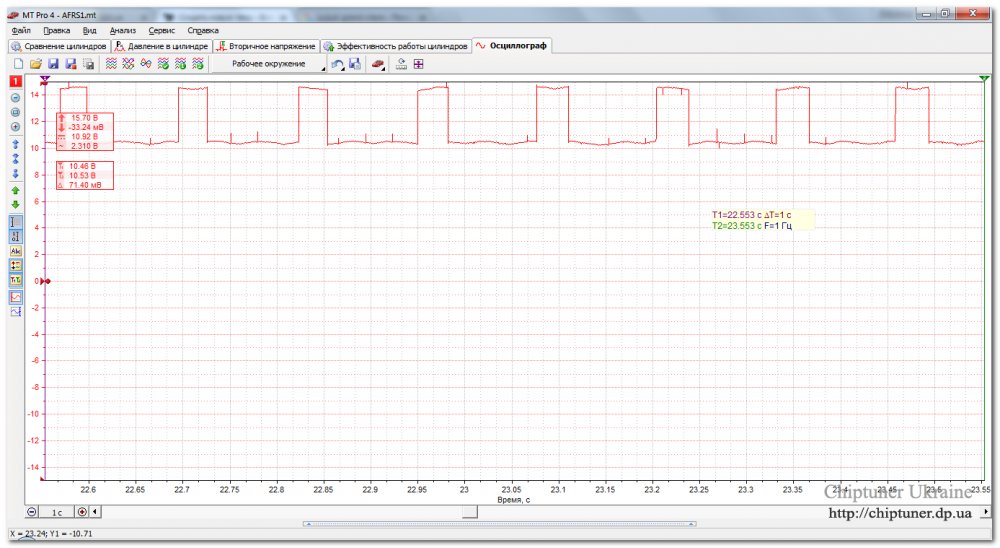Click the -33.24 мВ minimum value
Image resolution: width=1000 pixels, height=548 pixels.
click(x=85, y=127)
